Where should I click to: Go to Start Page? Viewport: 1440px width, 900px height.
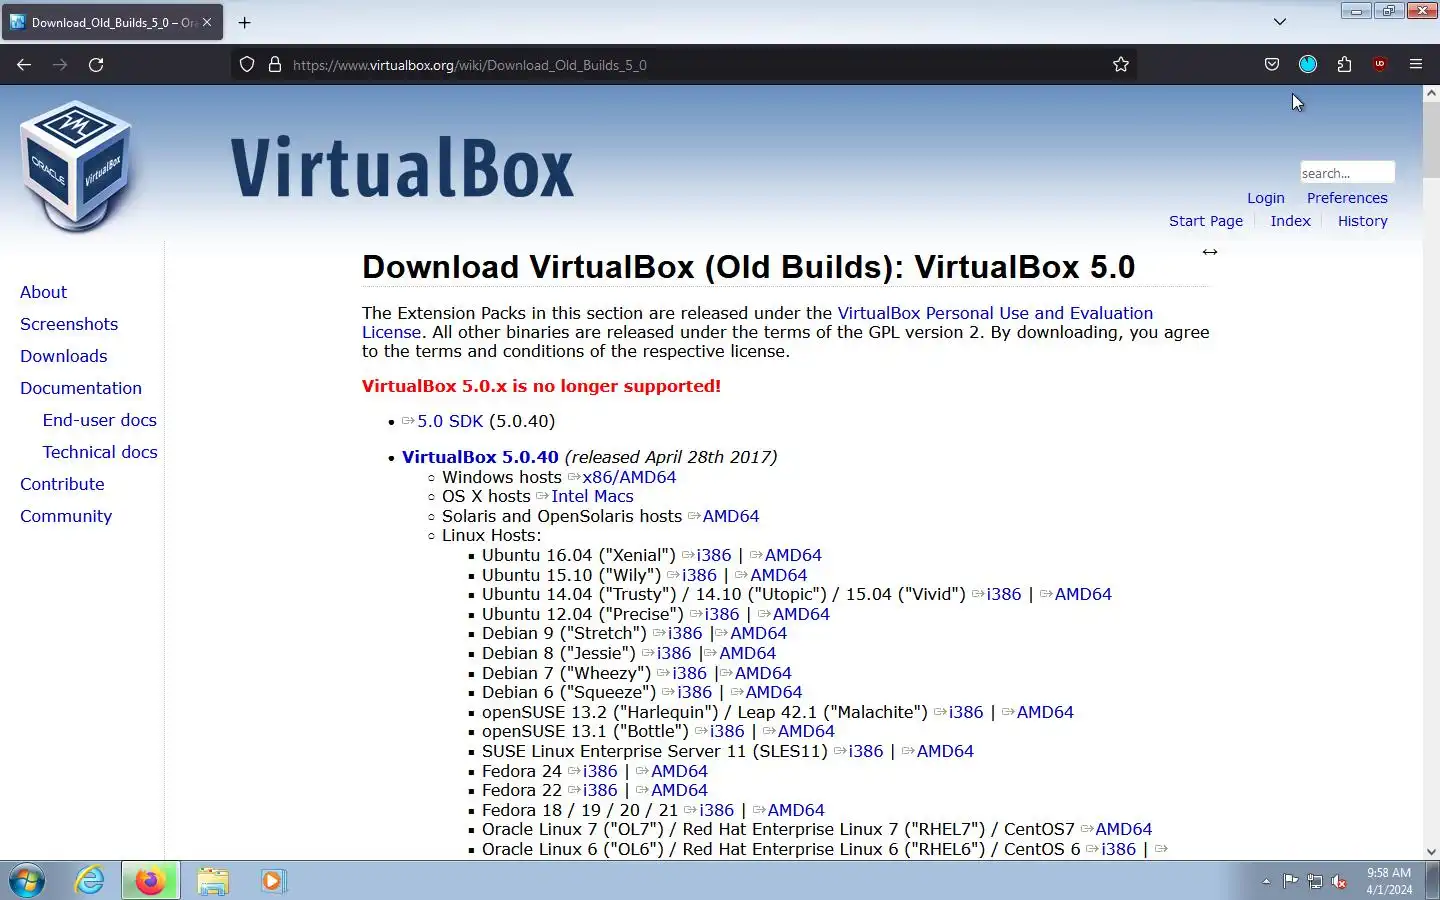click(1206, 221)
